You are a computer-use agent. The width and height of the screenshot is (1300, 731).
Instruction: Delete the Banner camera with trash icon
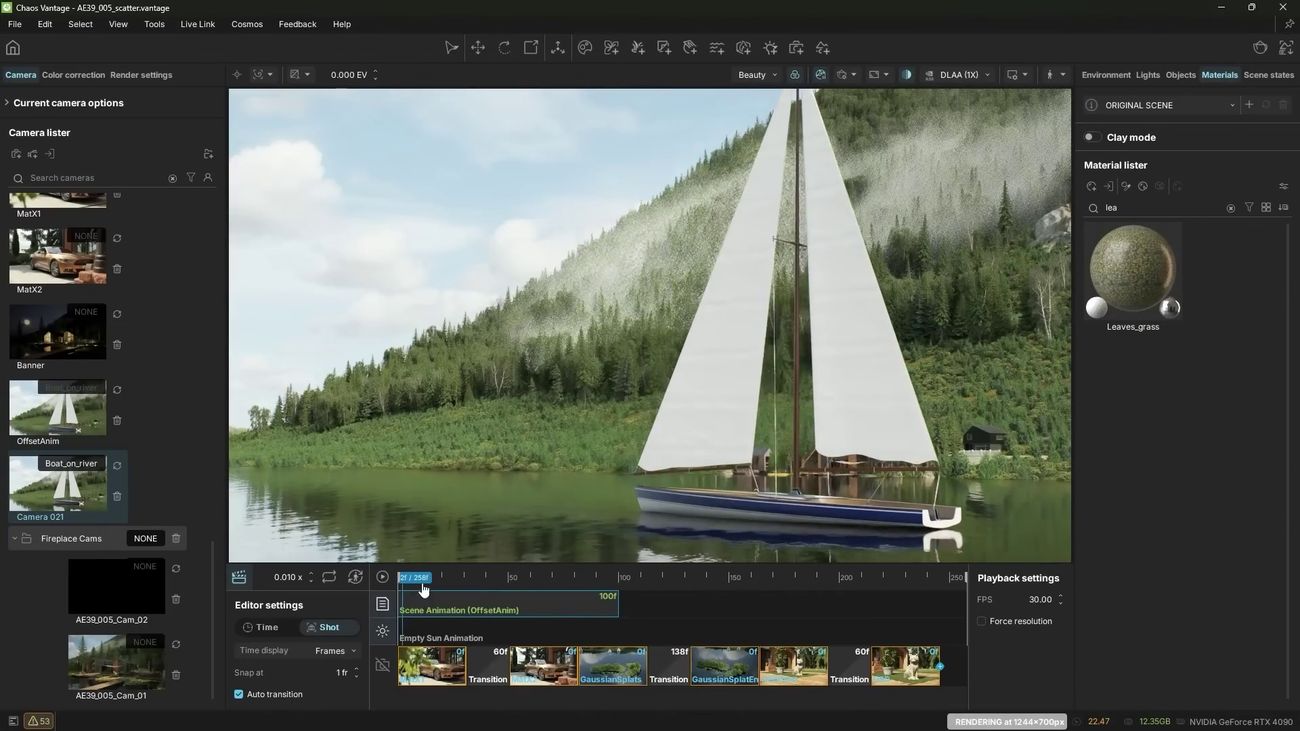click(117, 345)
